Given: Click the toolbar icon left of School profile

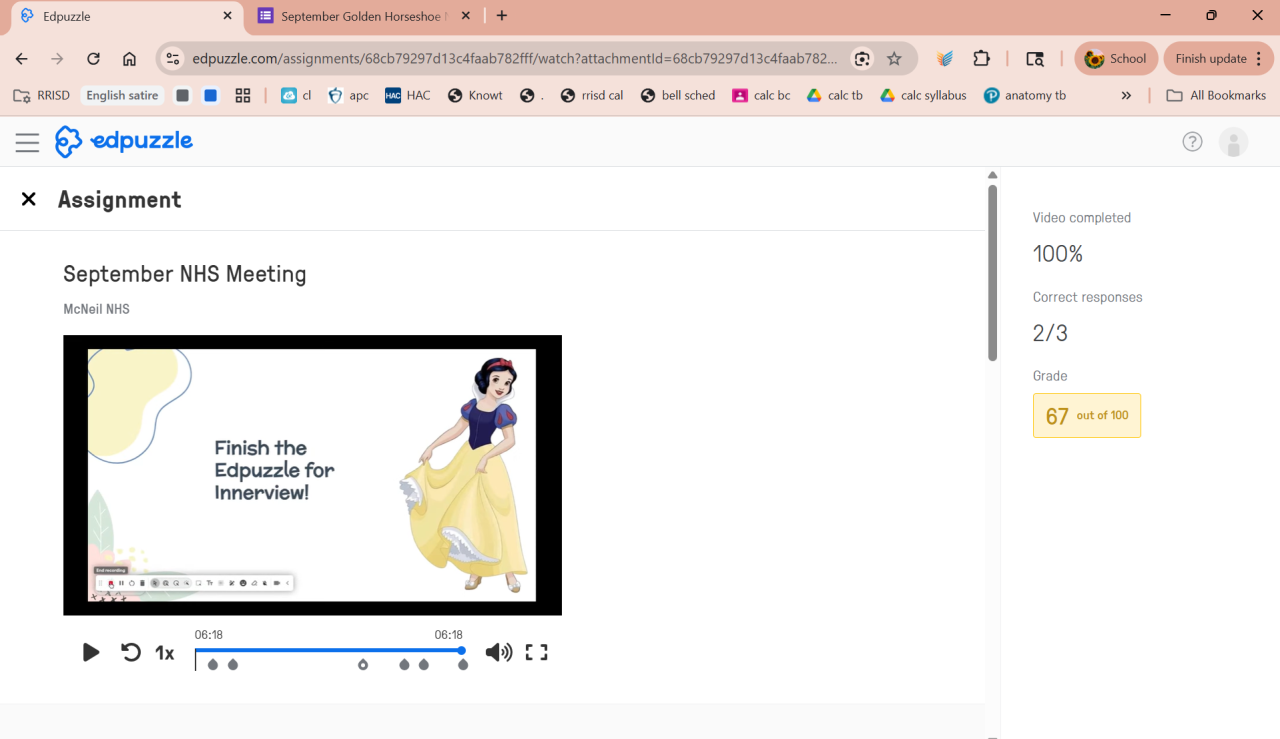Looking at the screenshot, I should (1035, 59).
